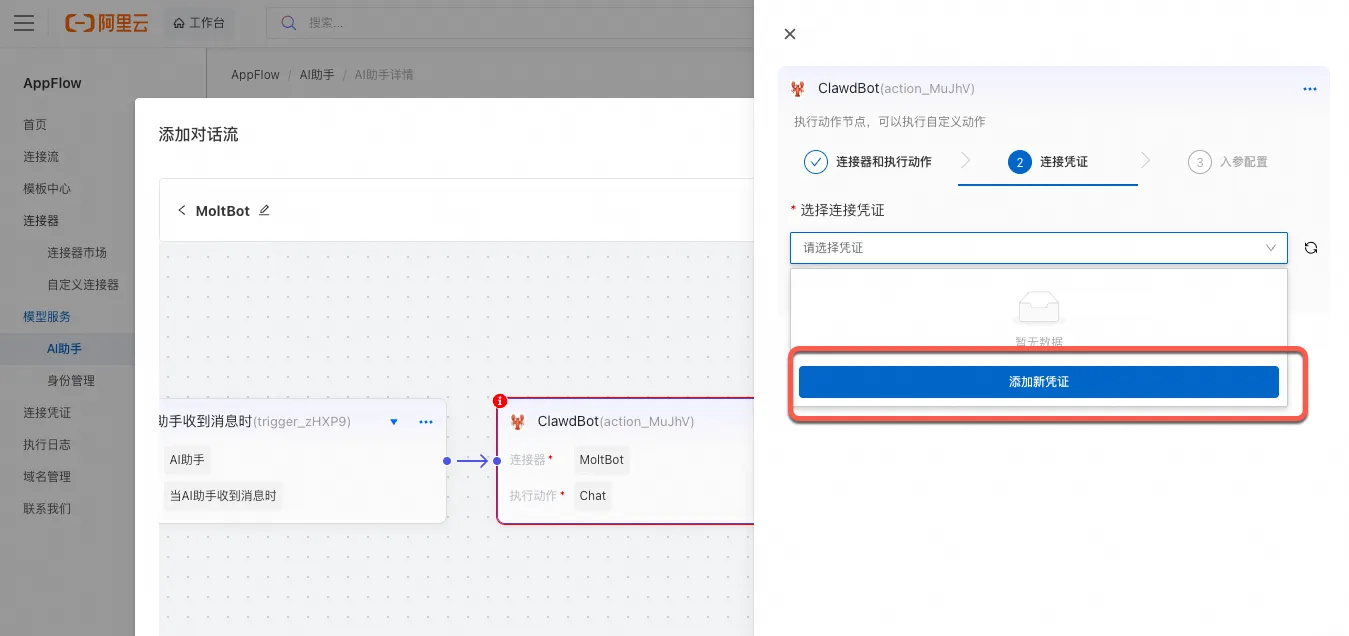This screenshot has height=636, width=1349.
Task: Open 身份管理 in the sidebar
Action: click(x=71, y=381)
